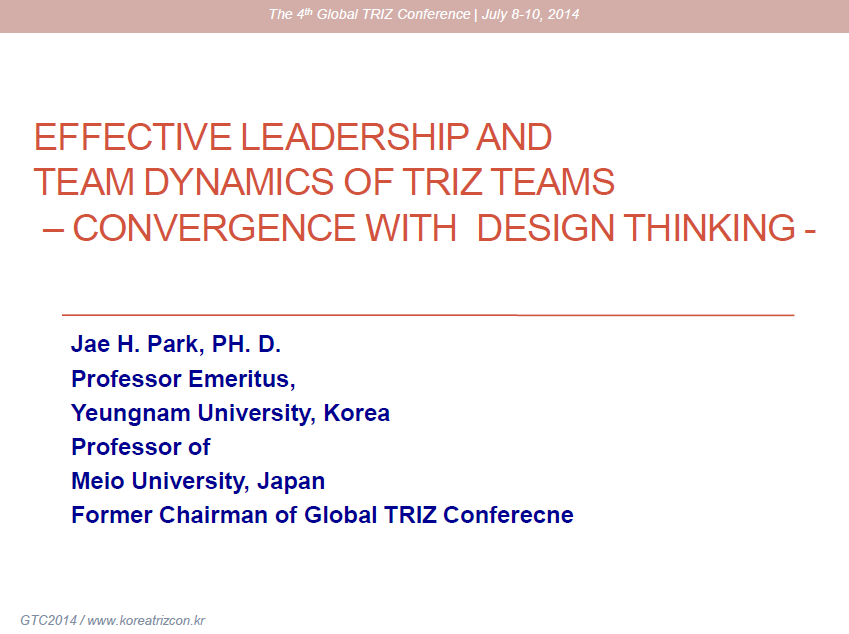Click the title line "EFFECTIVE LEADERSHIP AND"
The height and width of the screenshot is (634, 849).
coord(292,137)
